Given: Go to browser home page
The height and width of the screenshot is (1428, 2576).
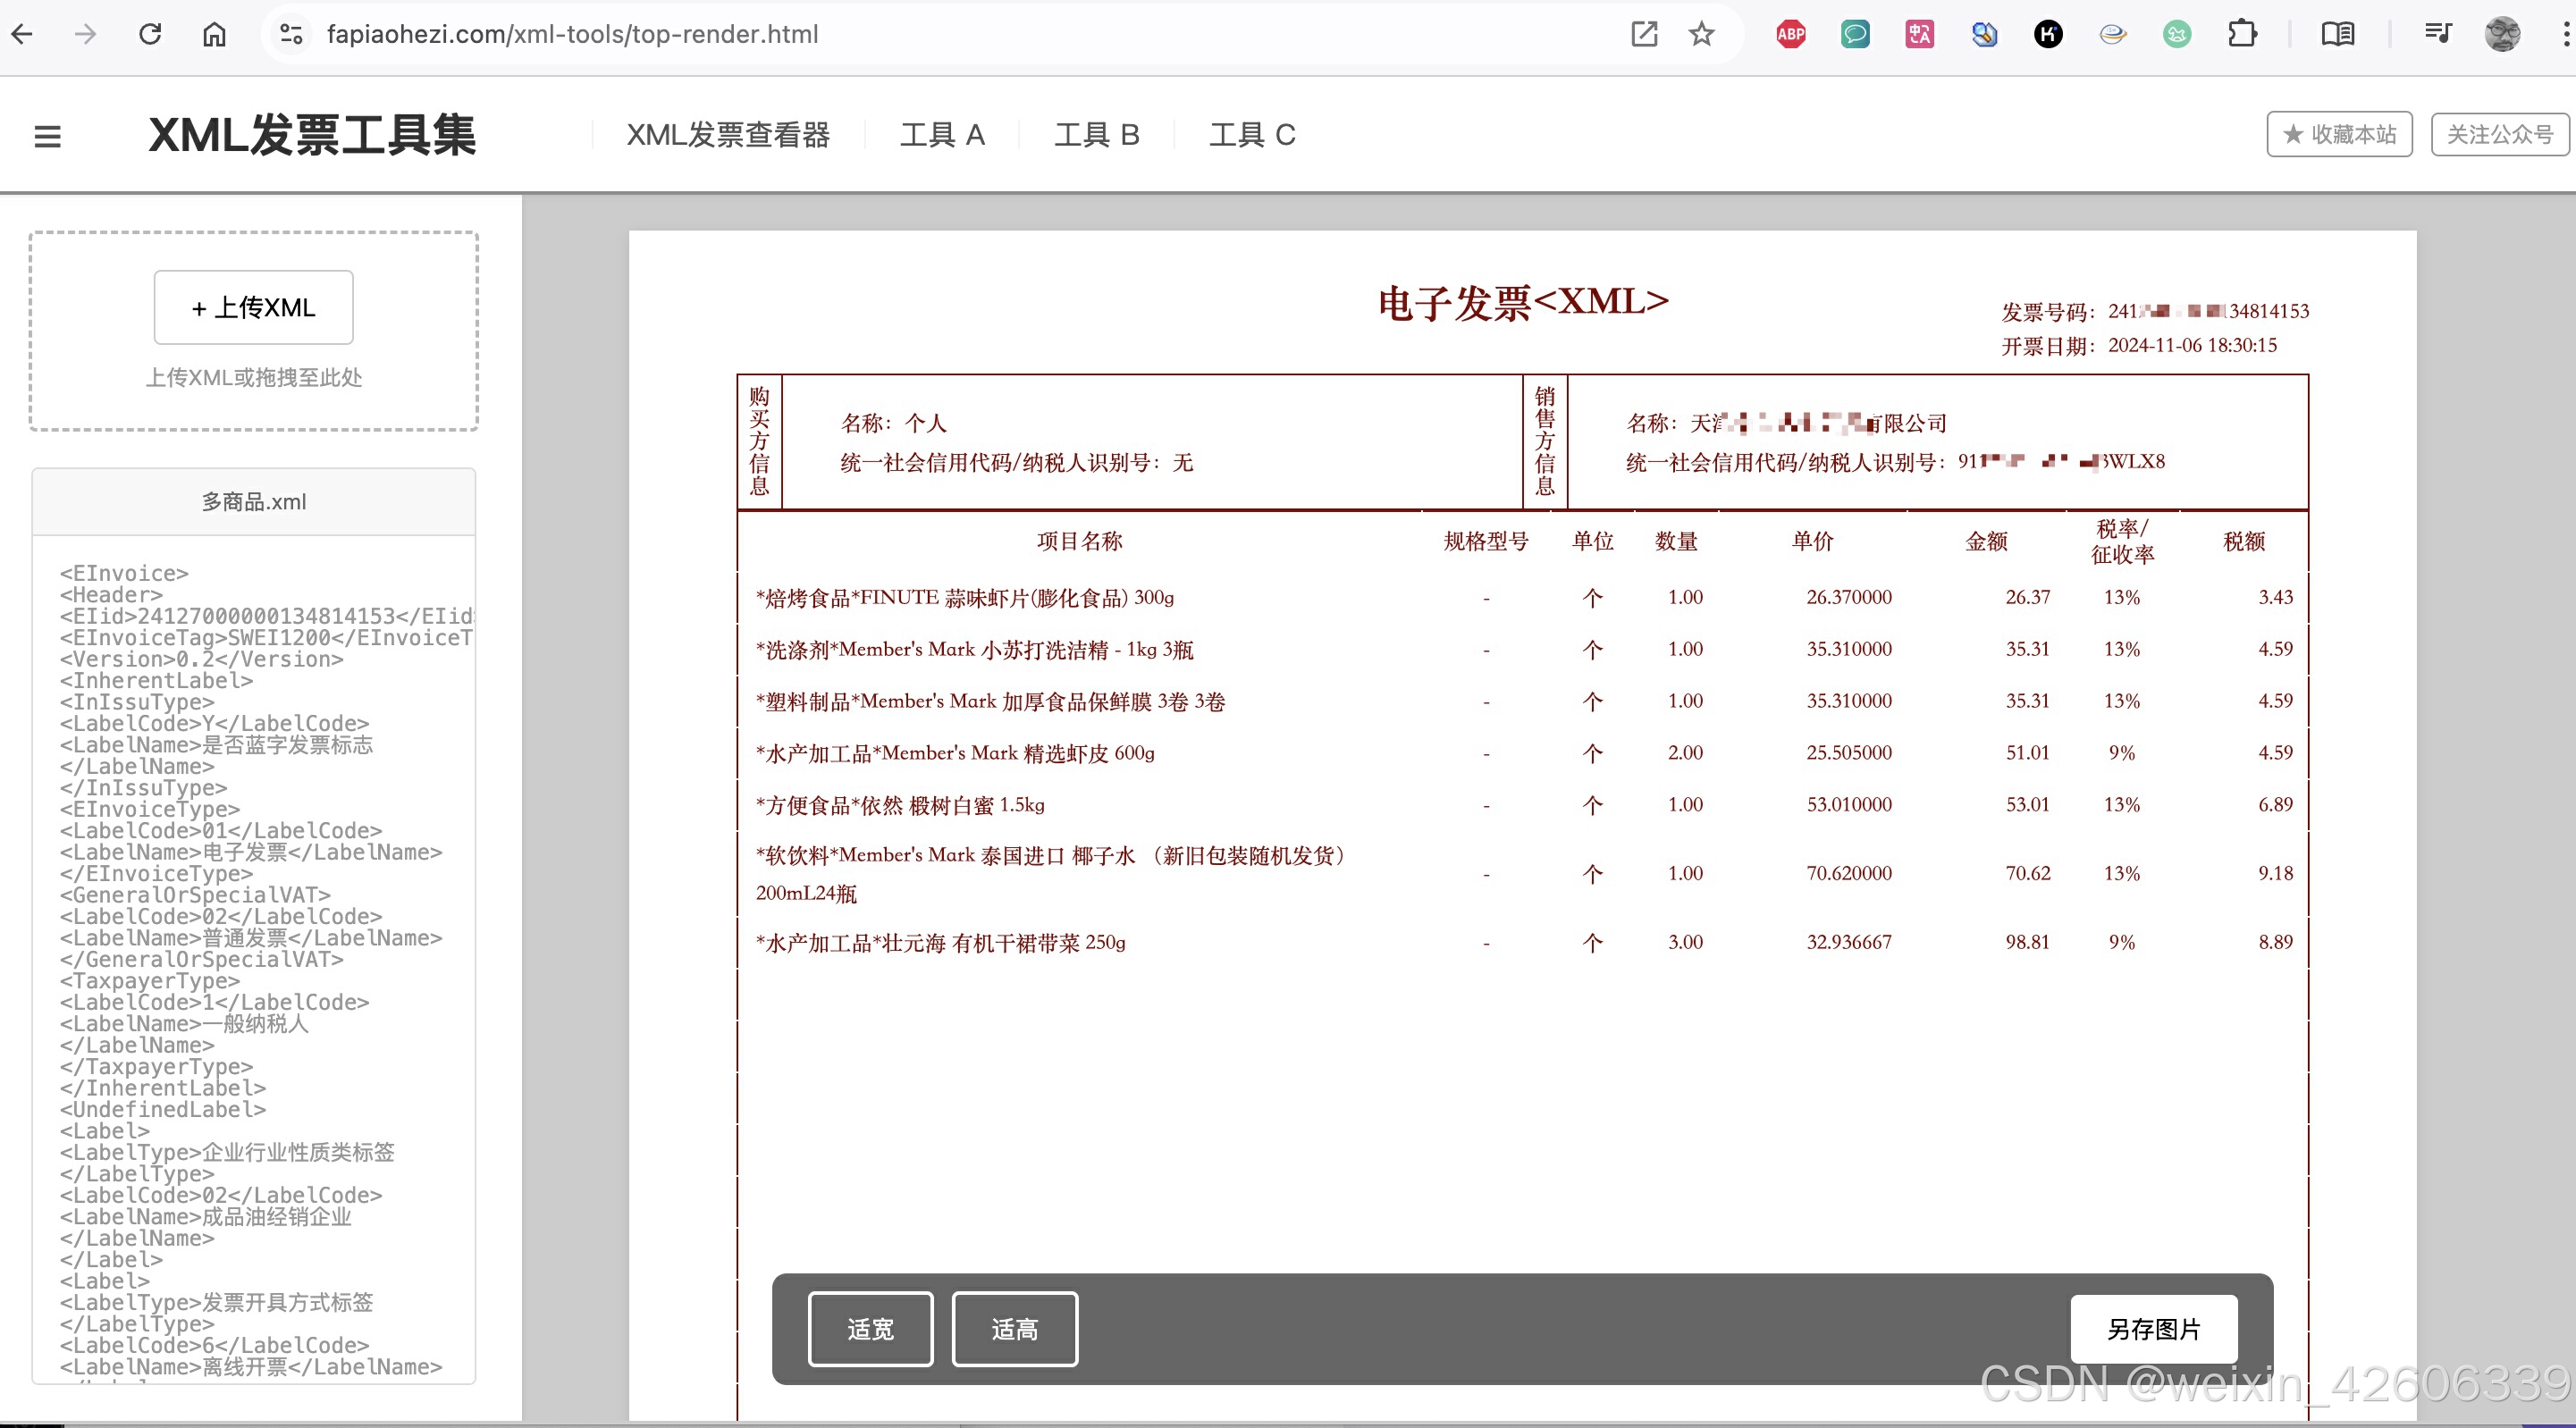Looking at the screenshot, I should tap(214, 34).
